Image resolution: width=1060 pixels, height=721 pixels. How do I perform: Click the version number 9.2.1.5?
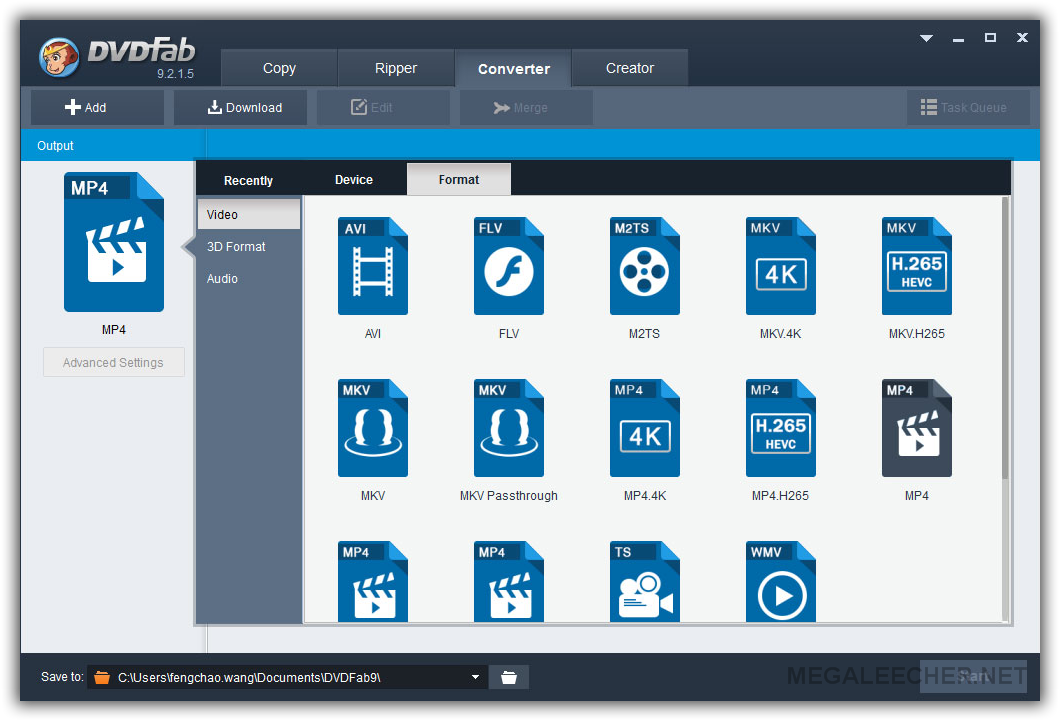click(175, 74)
